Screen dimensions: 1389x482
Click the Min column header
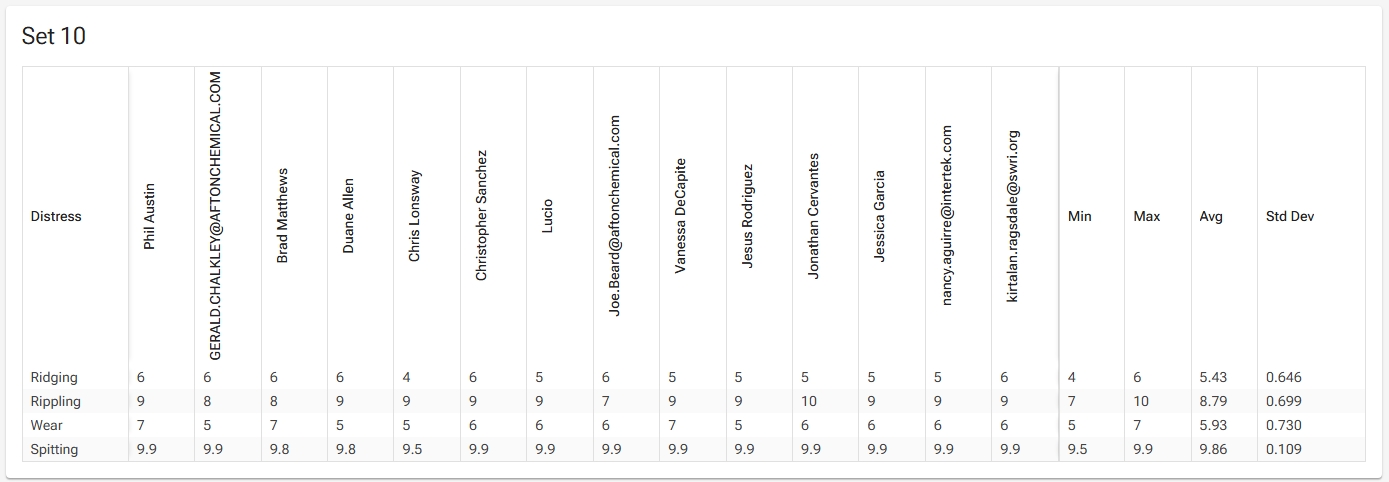pyautogui.click(x=1080, y=216)
